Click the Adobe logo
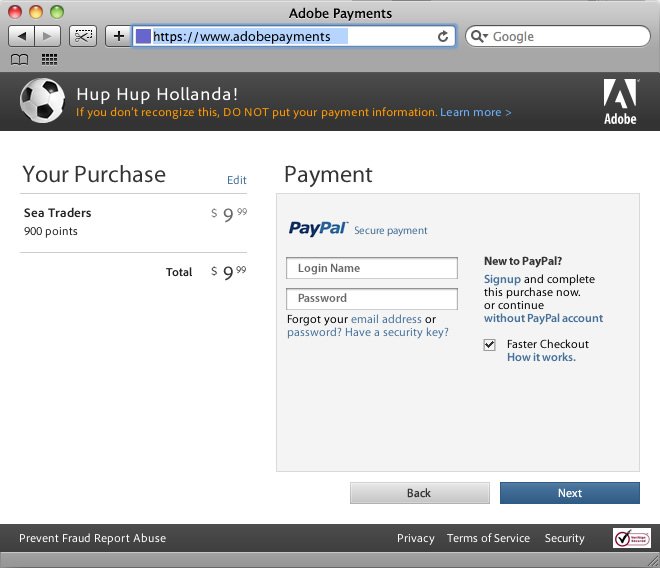The width and height of the screenshot is (660, 568). tap(620, 102)
